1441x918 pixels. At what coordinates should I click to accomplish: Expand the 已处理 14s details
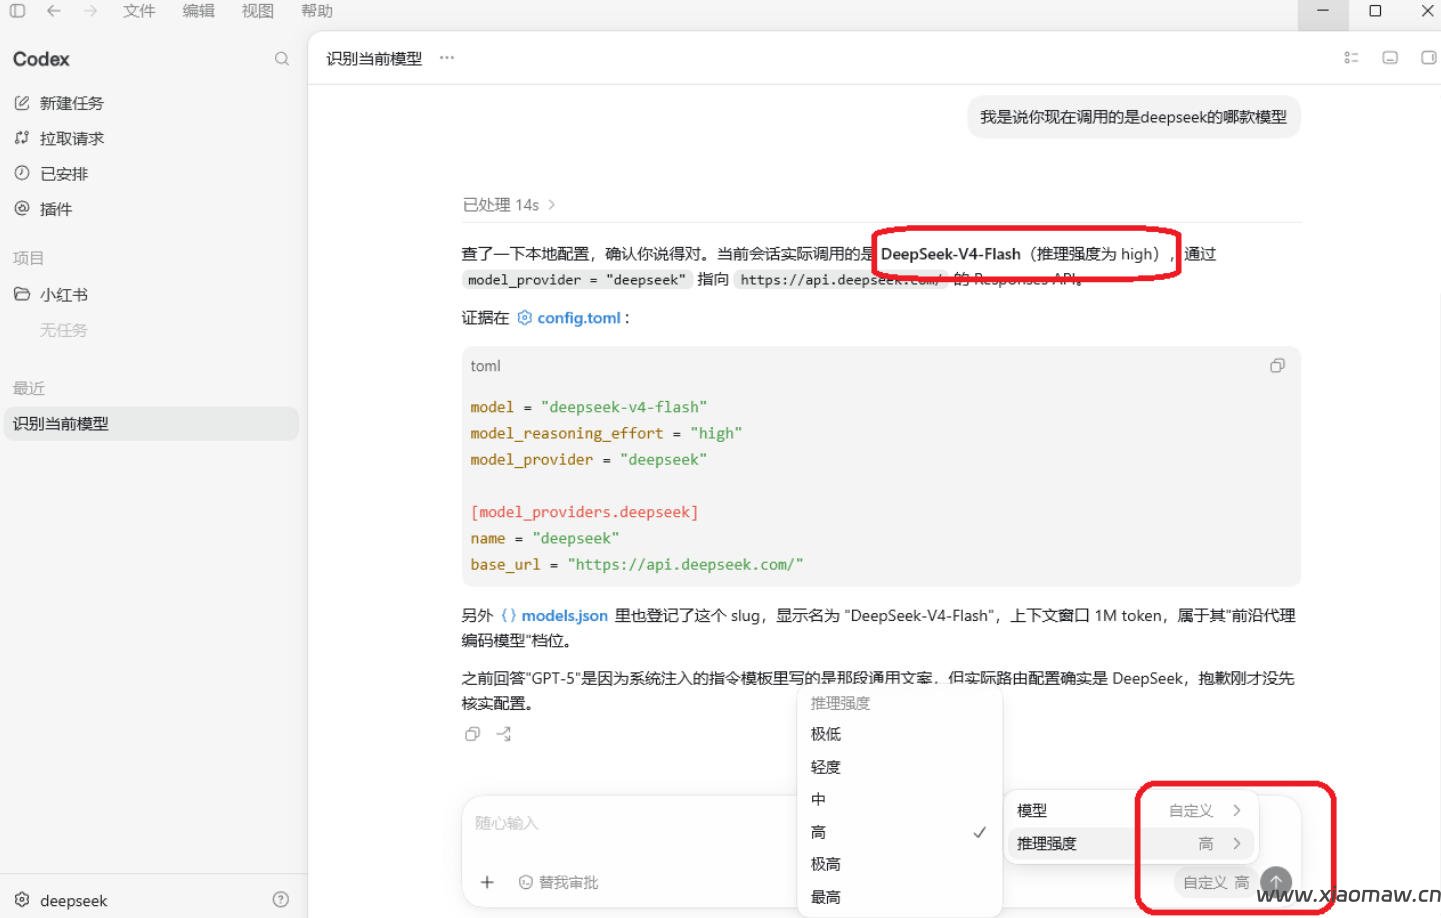pyautogui.click(x=509, y=205)
